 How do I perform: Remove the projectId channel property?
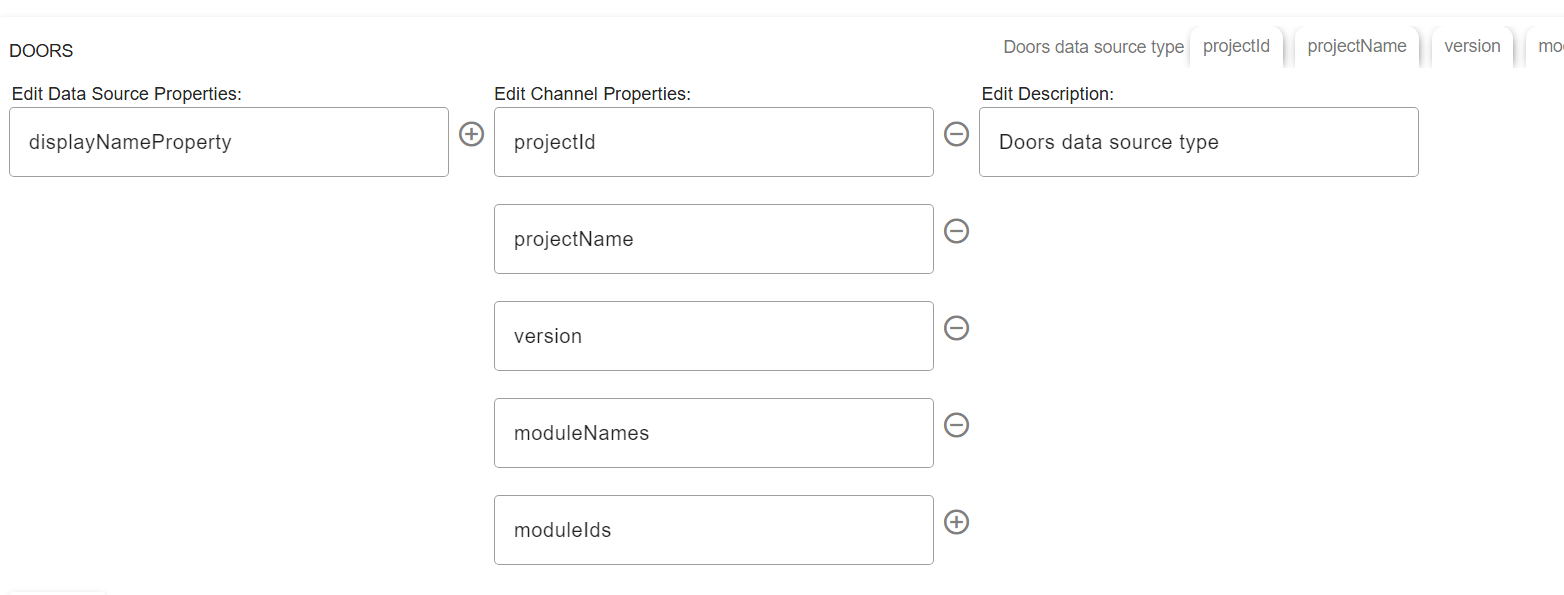pyautogui.click(x=957, y=134)
